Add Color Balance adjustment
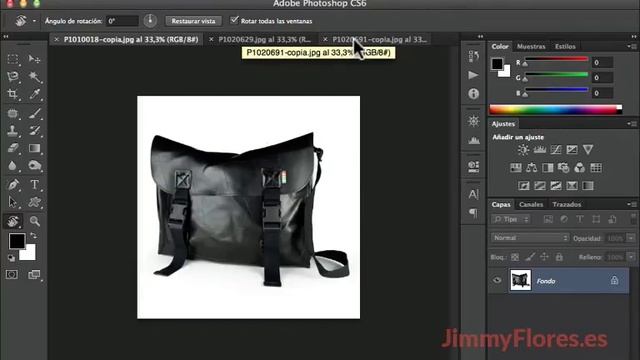 531,167
